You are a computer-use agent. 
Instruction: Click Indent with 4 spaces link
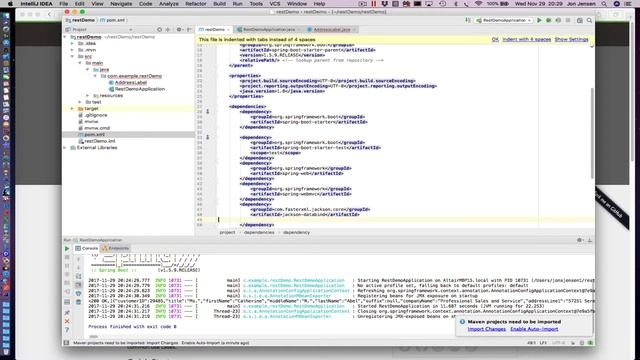coord(527,40)
